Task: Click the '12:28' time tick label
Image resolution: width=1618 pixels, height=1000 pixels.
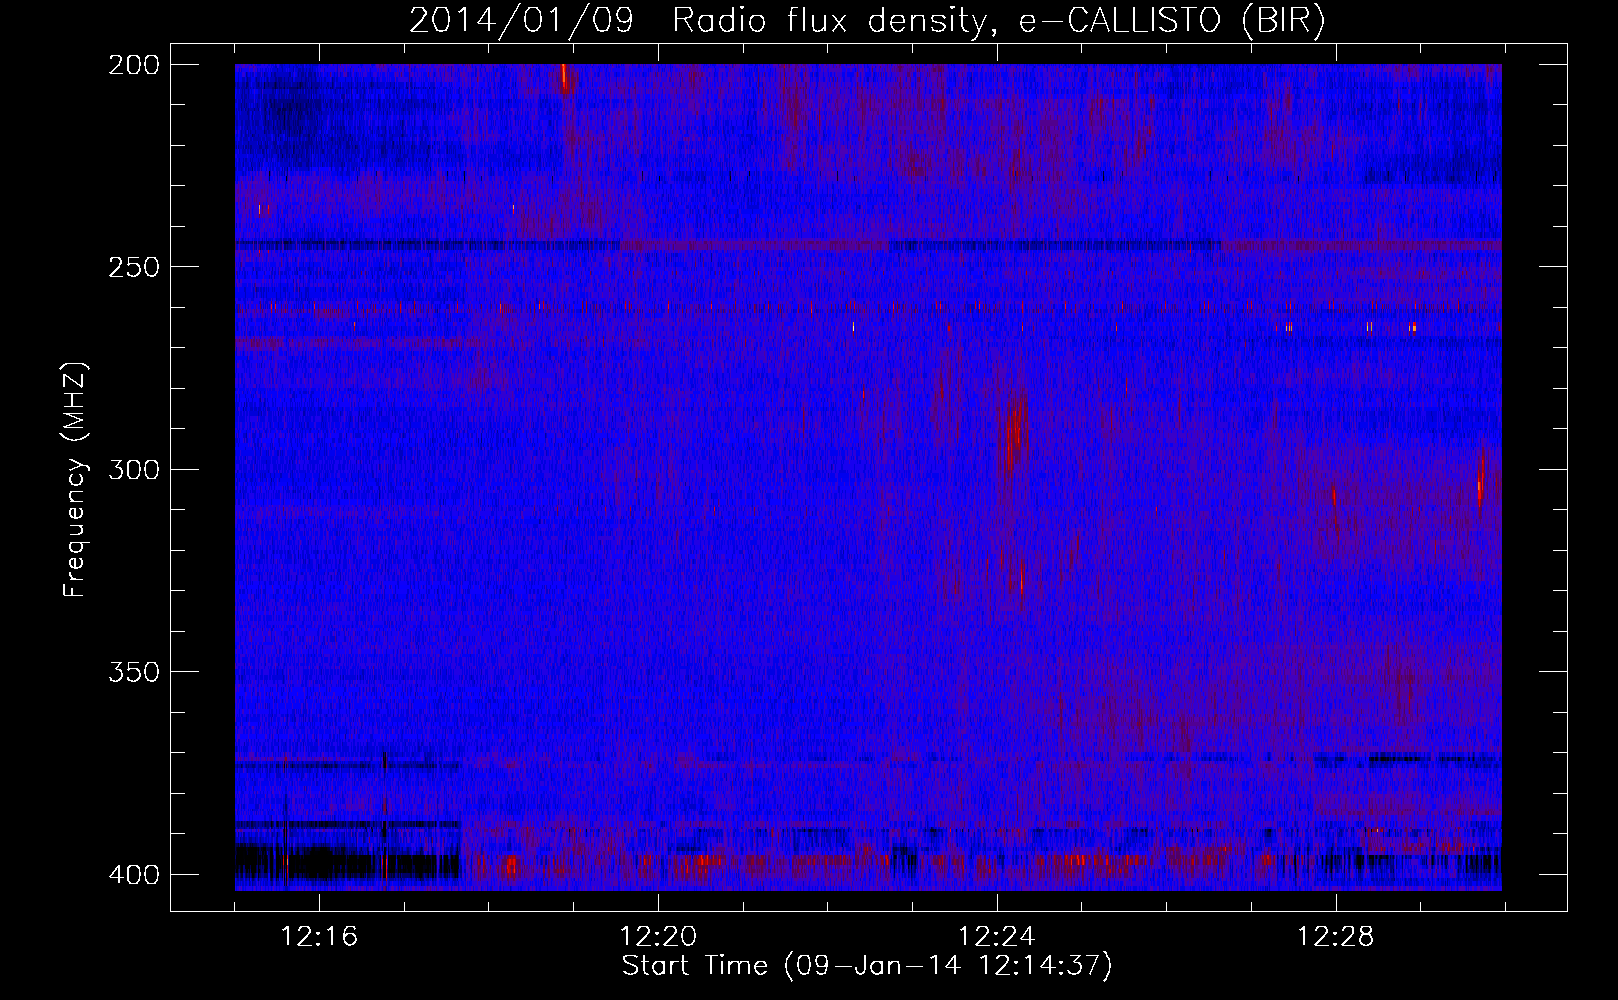Action: pos(1336,937)
